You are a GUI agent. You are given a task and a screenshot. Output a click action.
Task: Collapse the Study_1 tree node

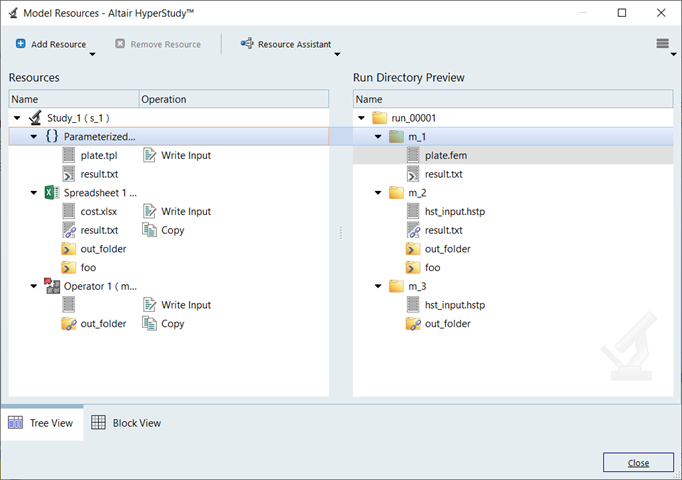click(x=18, y=118)
